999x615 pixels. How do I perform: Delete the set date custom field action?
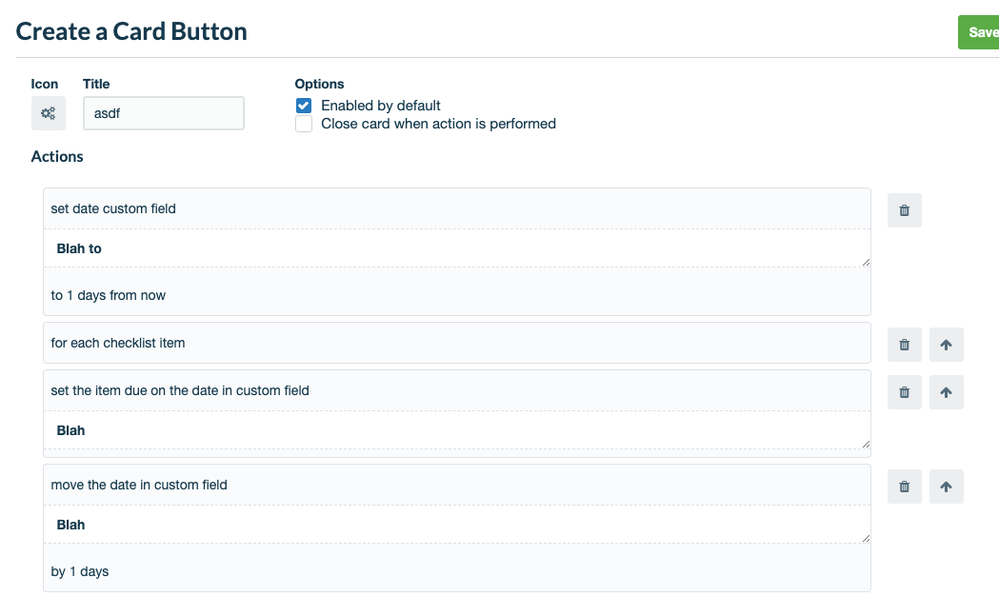point(904,210)
